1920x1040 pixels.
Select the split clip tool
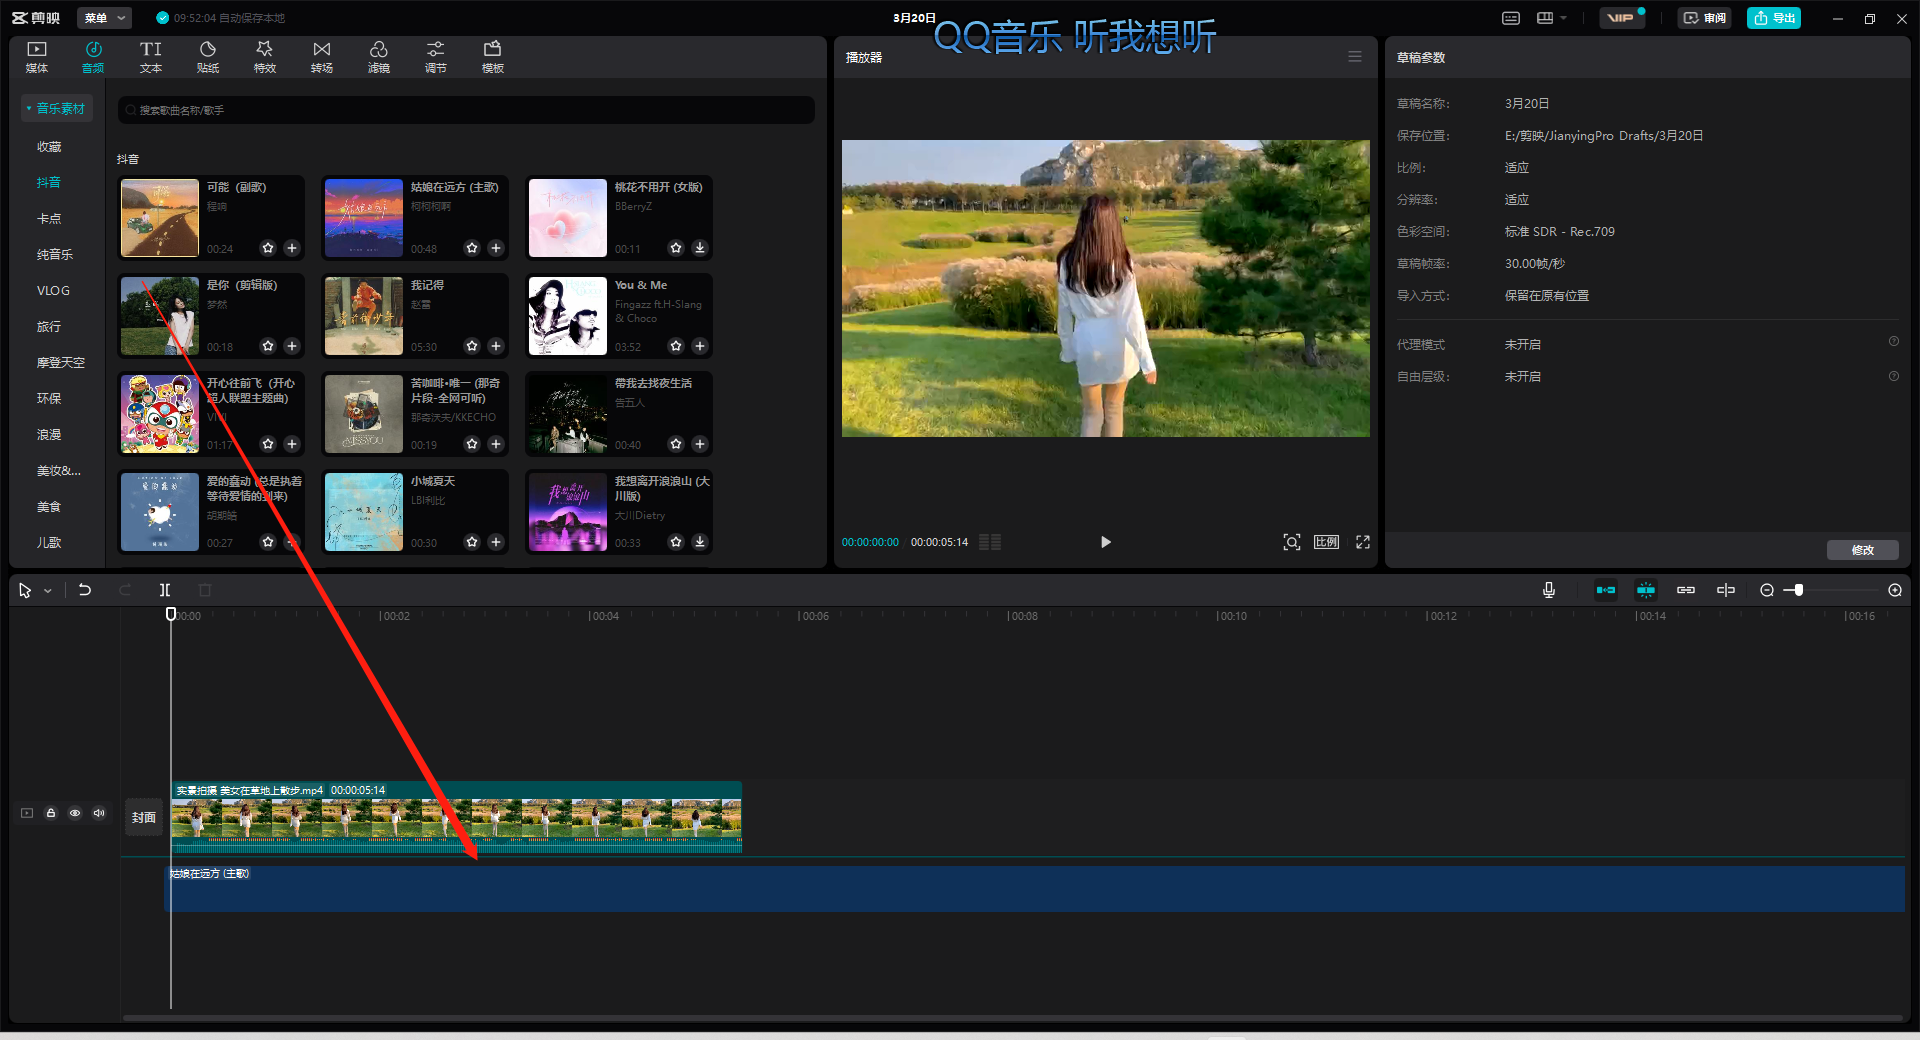click(165, 590)
